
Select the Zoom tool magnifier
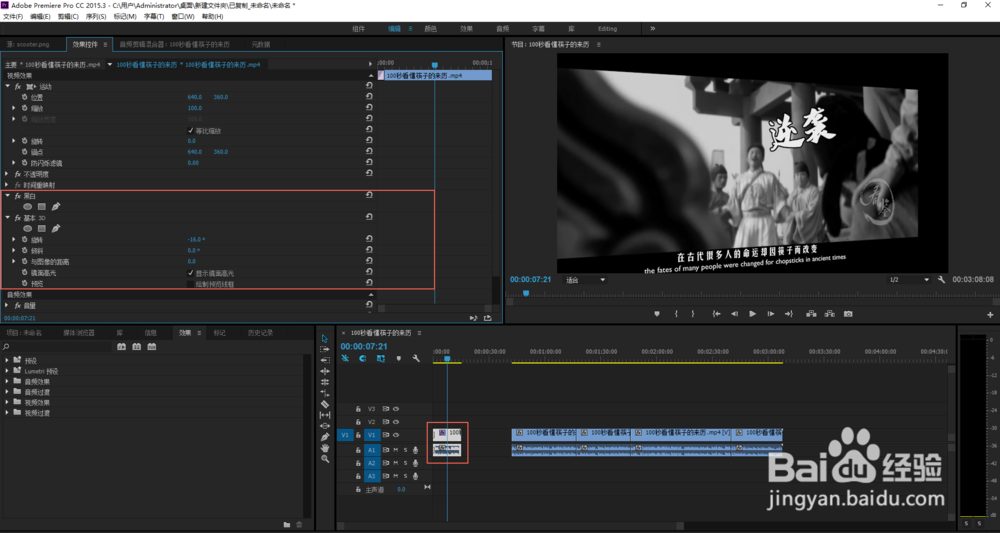click(325, 458)
